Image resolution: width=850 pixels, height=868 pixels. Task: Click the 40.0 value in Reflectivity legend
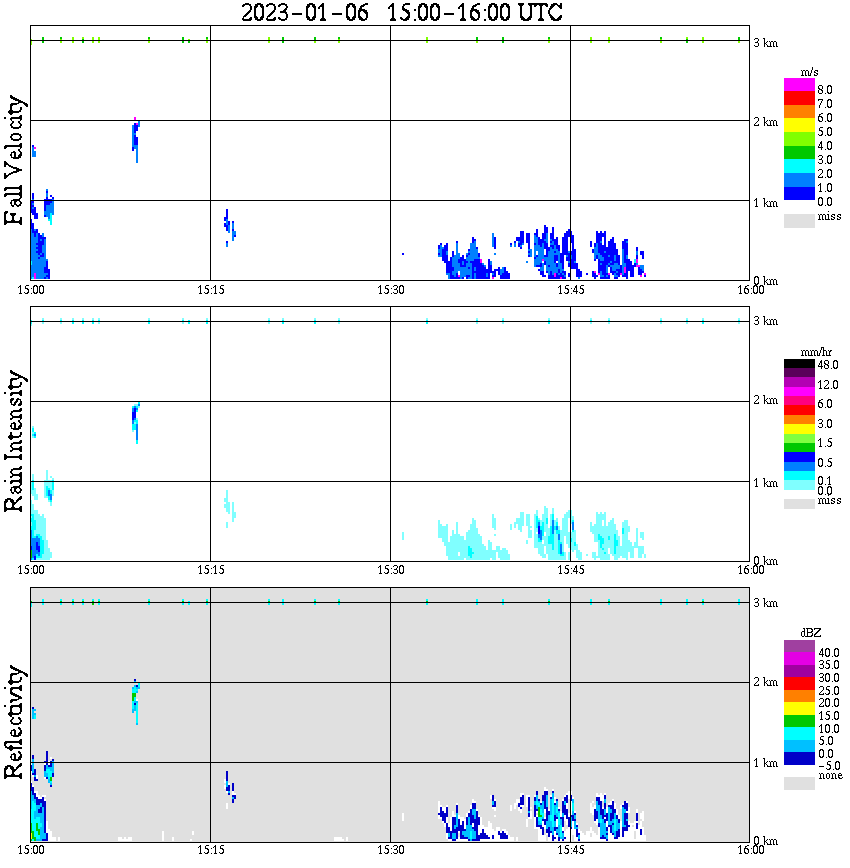tap(828, 653)
